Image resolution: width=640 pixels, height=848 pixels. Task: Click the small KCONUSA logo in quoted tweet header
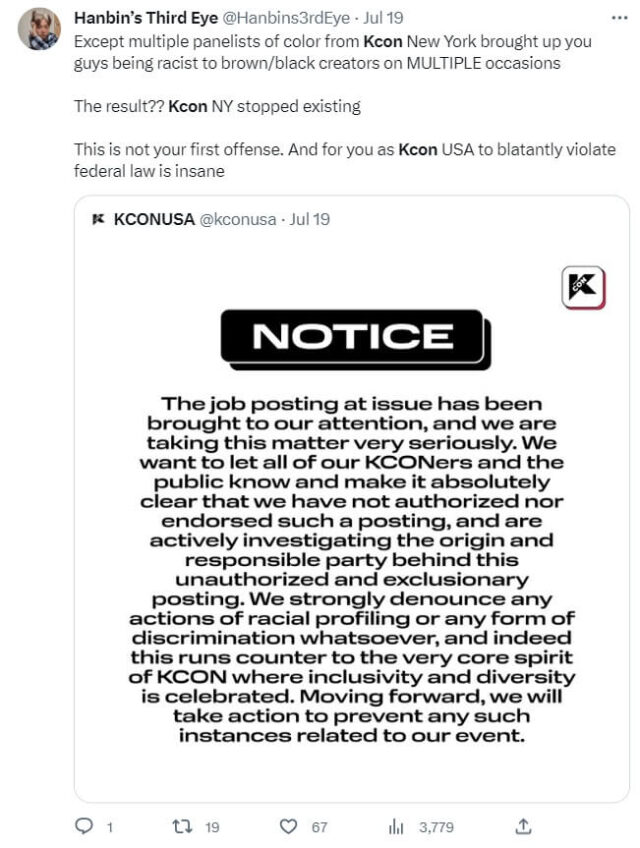click(98, 219)
